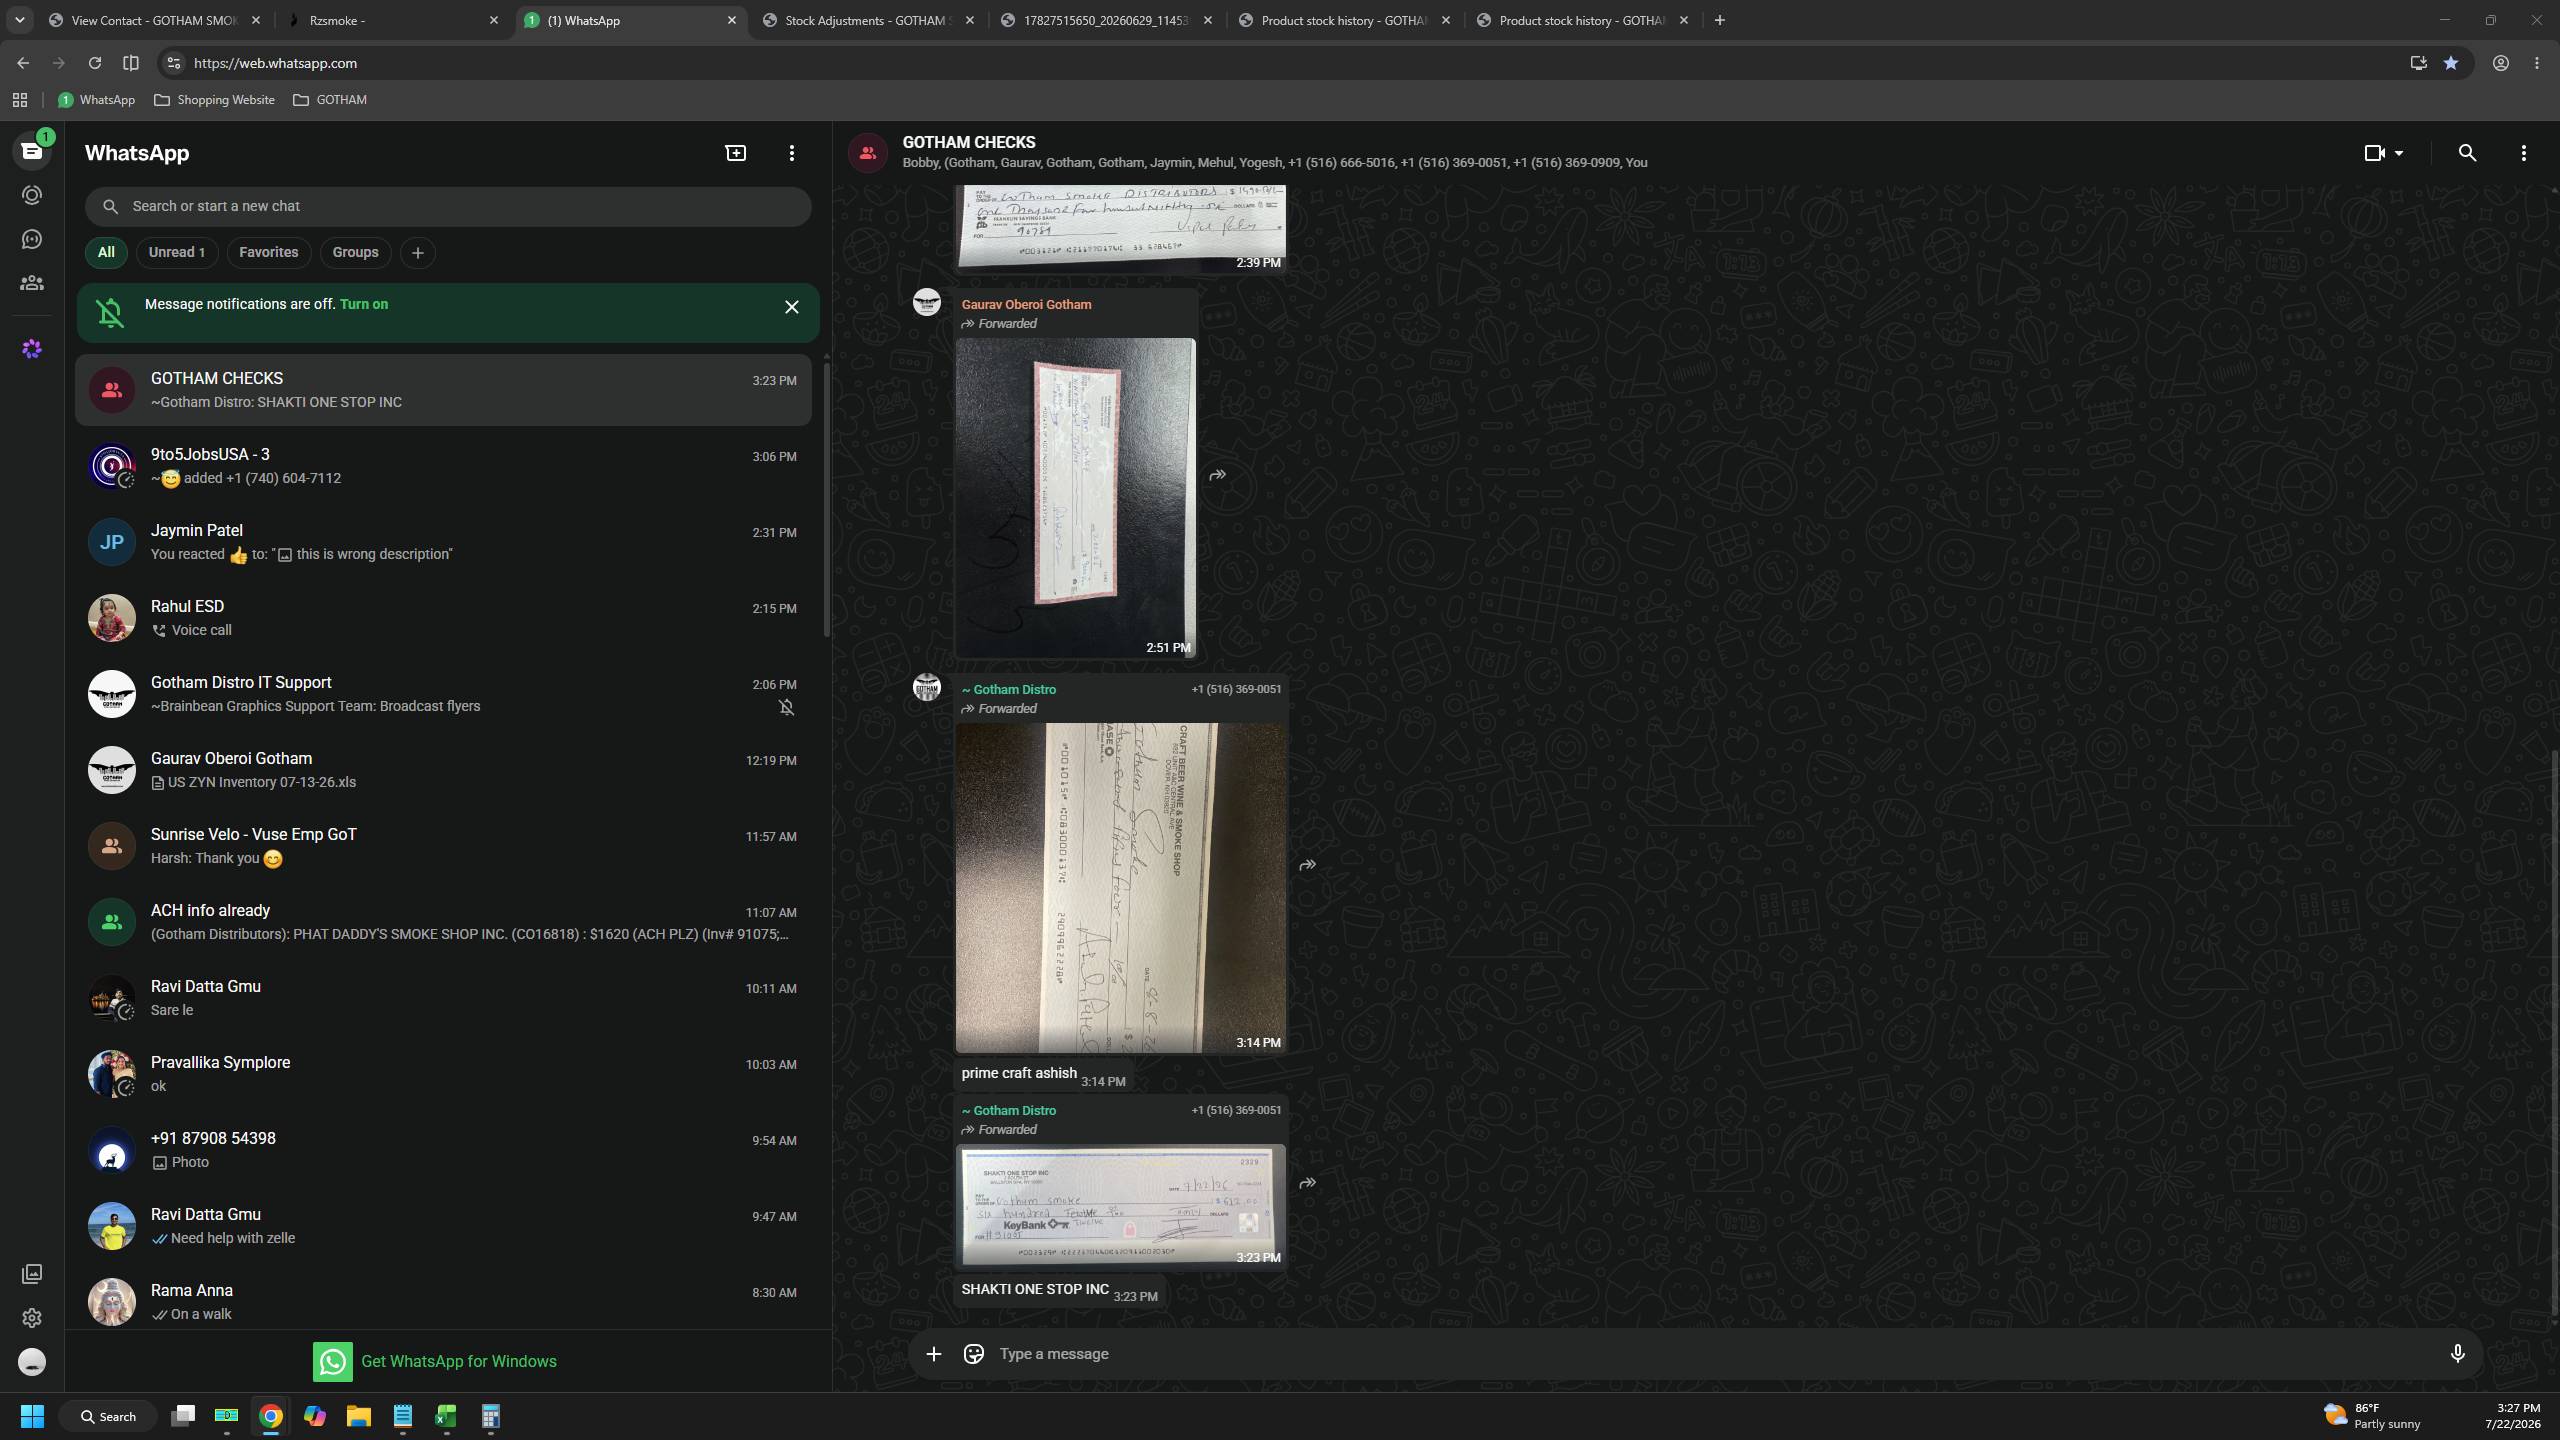The width and height of the screenshot is (2560, 1440).
Task: Forward the SHAKTI ONE STOP check image
Action: pyautogui.click(x=1307, y=1183)
